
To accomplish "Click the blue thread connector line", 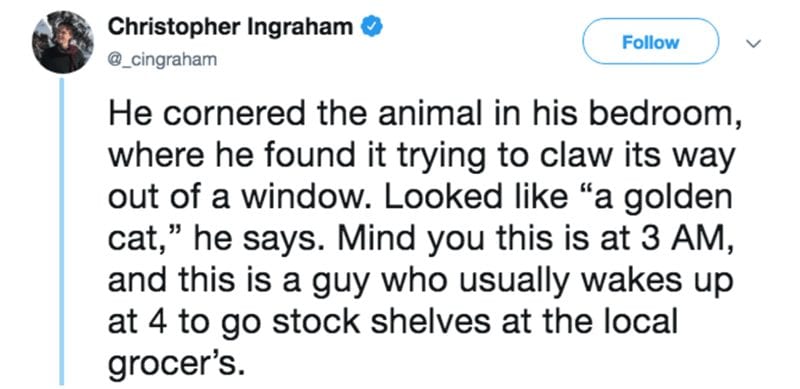I will [62, 231].
